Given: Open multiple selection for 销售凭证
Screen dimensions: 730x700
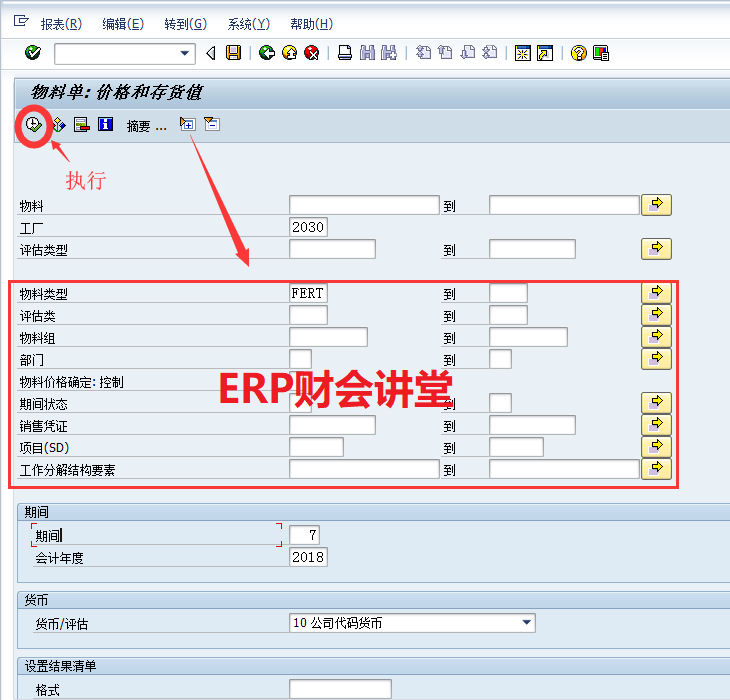Looking at the screenshot, I should (x=656, y=425).
